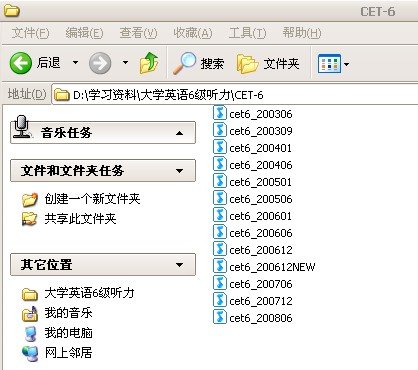Open the 帮助(H) menu
This screenshot has width=418, height=370.
302,33
